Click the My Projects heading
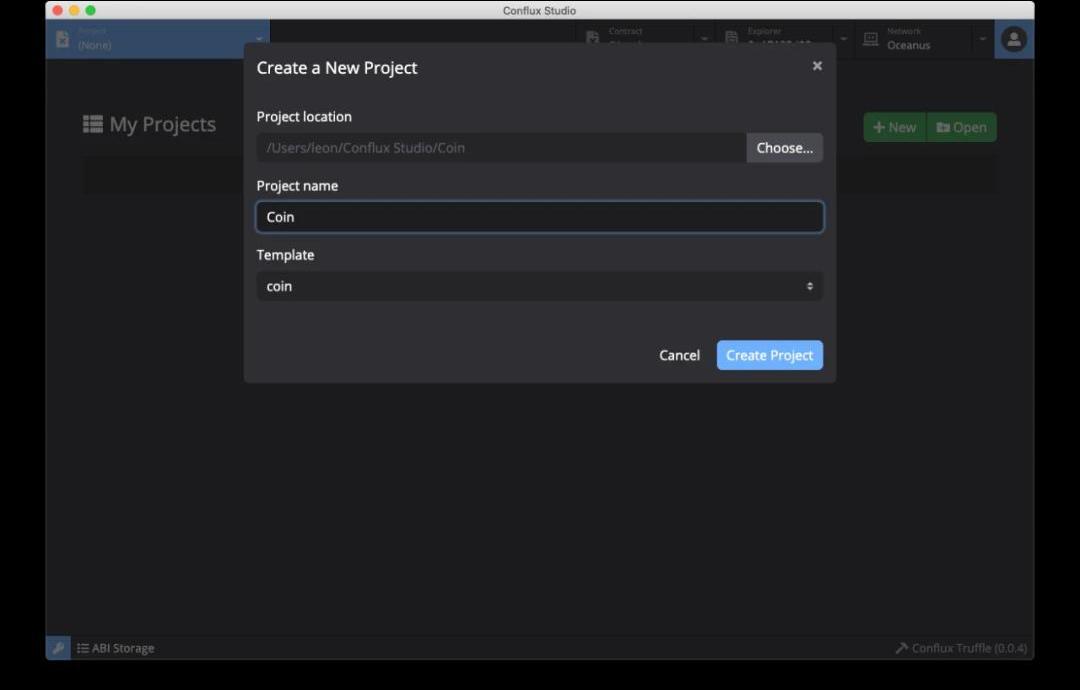 tap(163, 124)
